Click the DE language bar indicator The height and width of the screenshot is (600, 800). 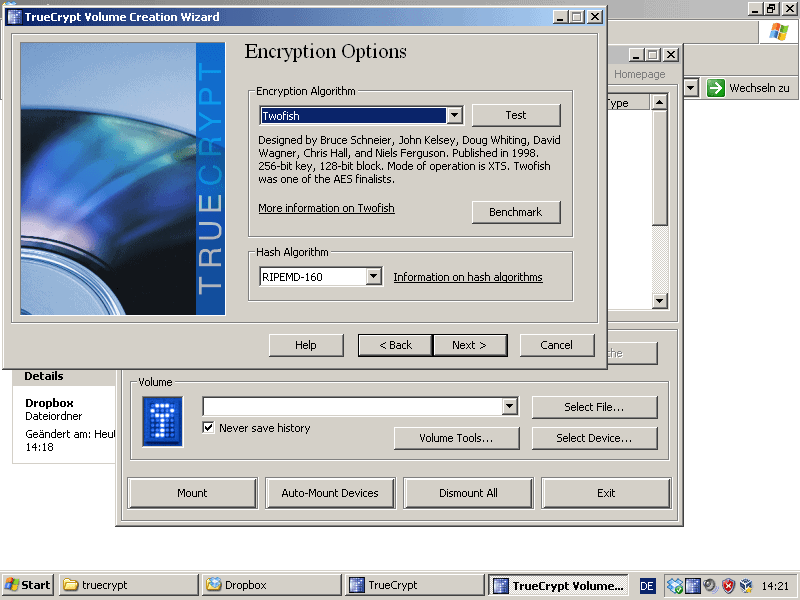pos(647,586)
